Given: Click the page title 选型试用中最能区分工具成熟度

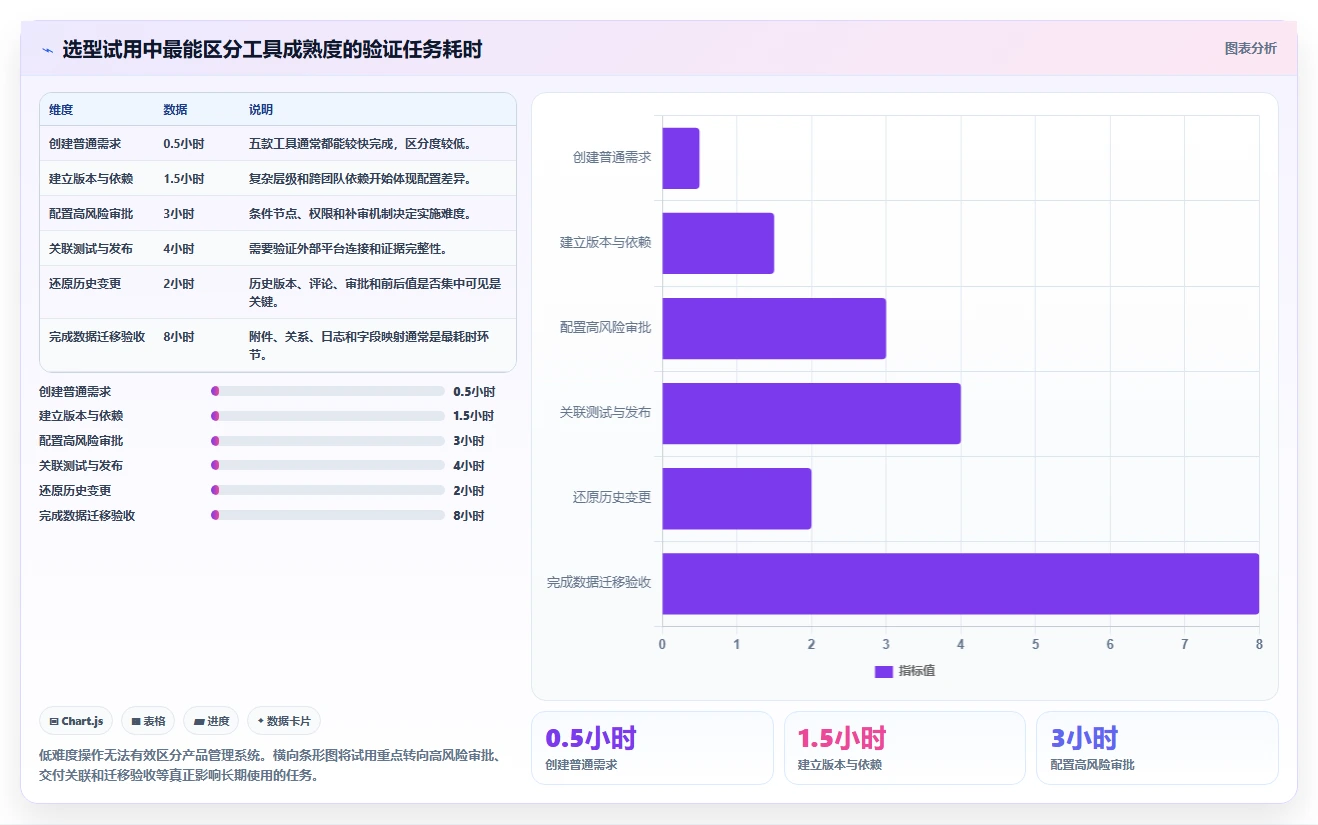Looking at the screenshot, I should 272,49.
